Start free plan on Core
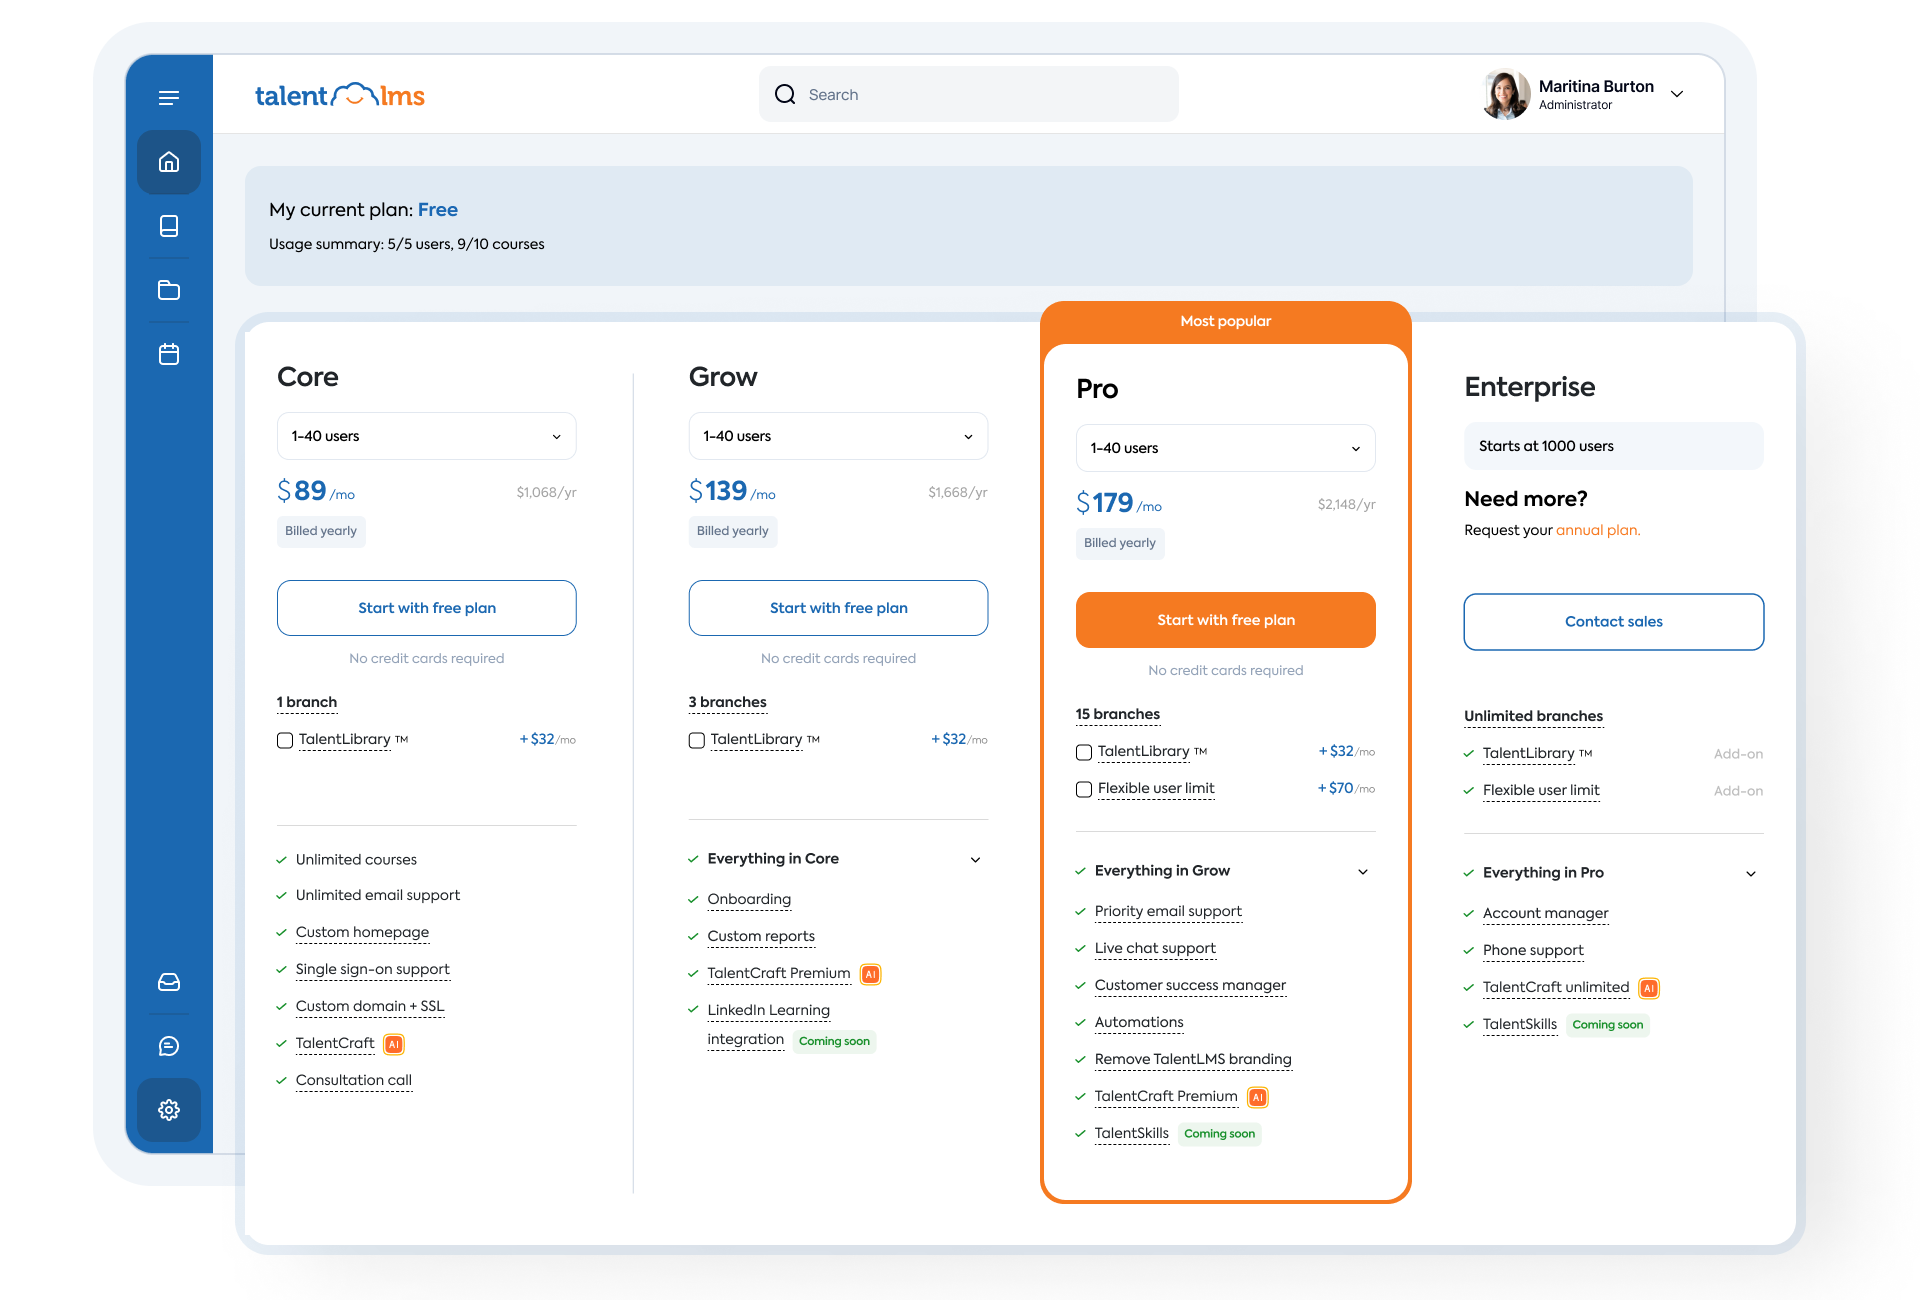This screenshot has width=1920, height=1301. coord(427,608)
